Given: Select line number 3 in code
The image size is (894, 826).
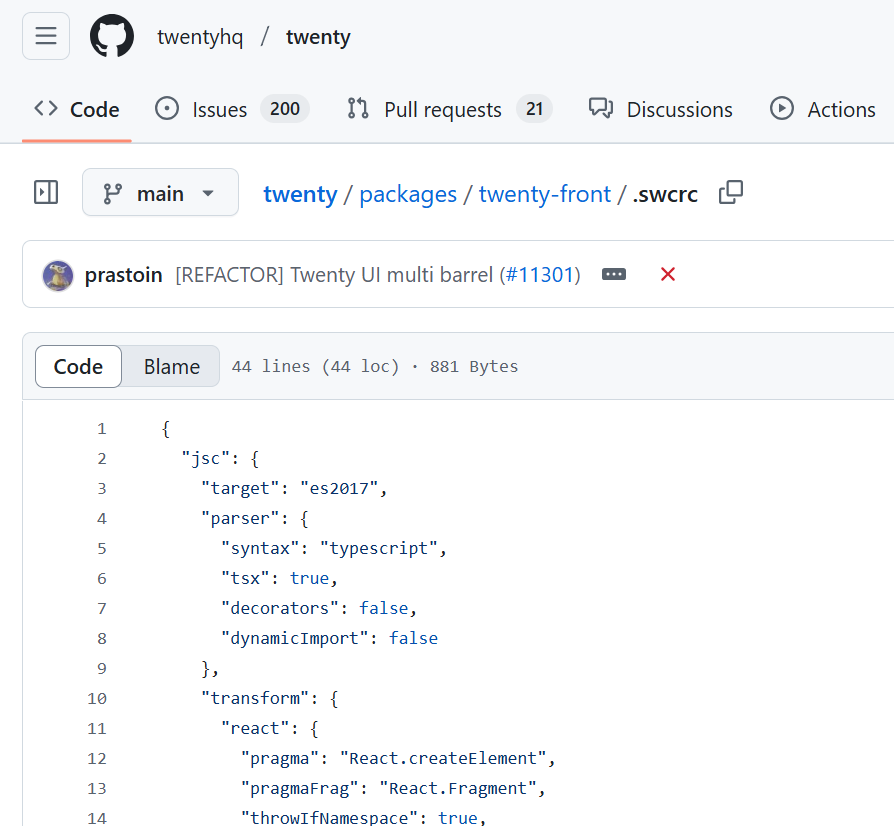Looking at the screenshot, I should pyautogui.click(x=101, y=489).
